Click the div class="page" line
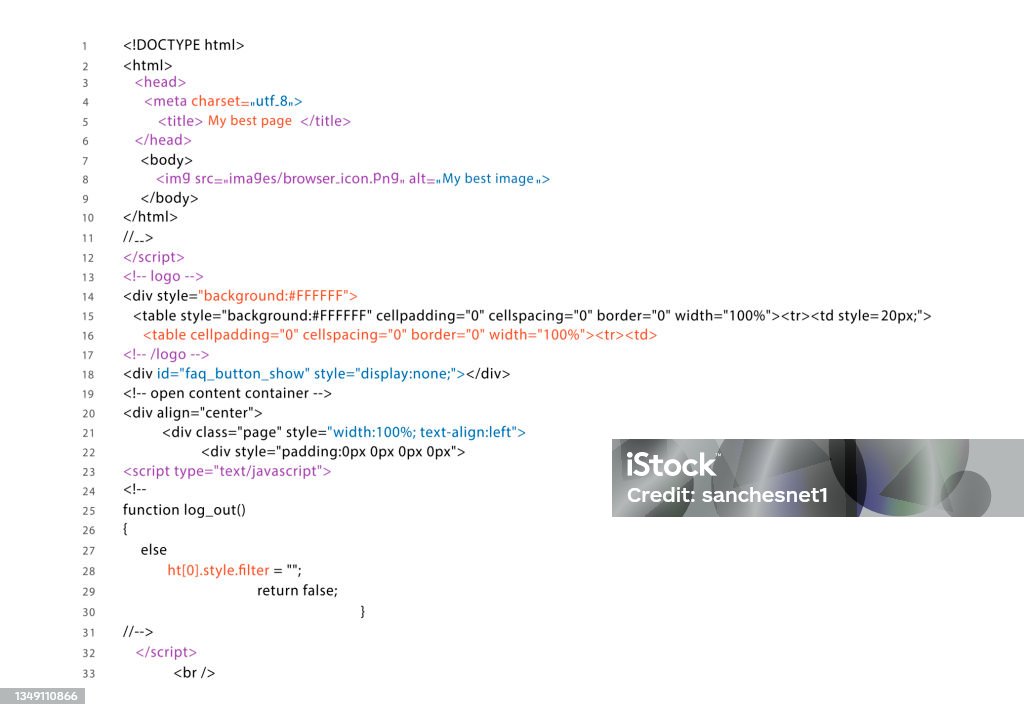This screenshot has width=1024, height=717. pos(344,432)
